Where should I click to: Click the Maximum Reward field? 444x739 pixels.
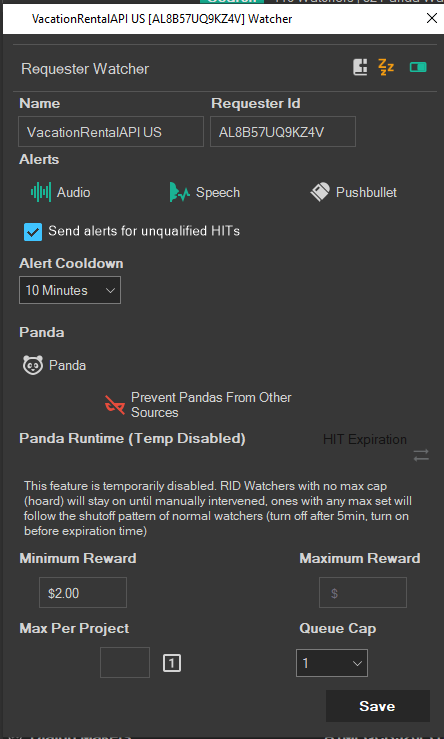coord(363,592)
